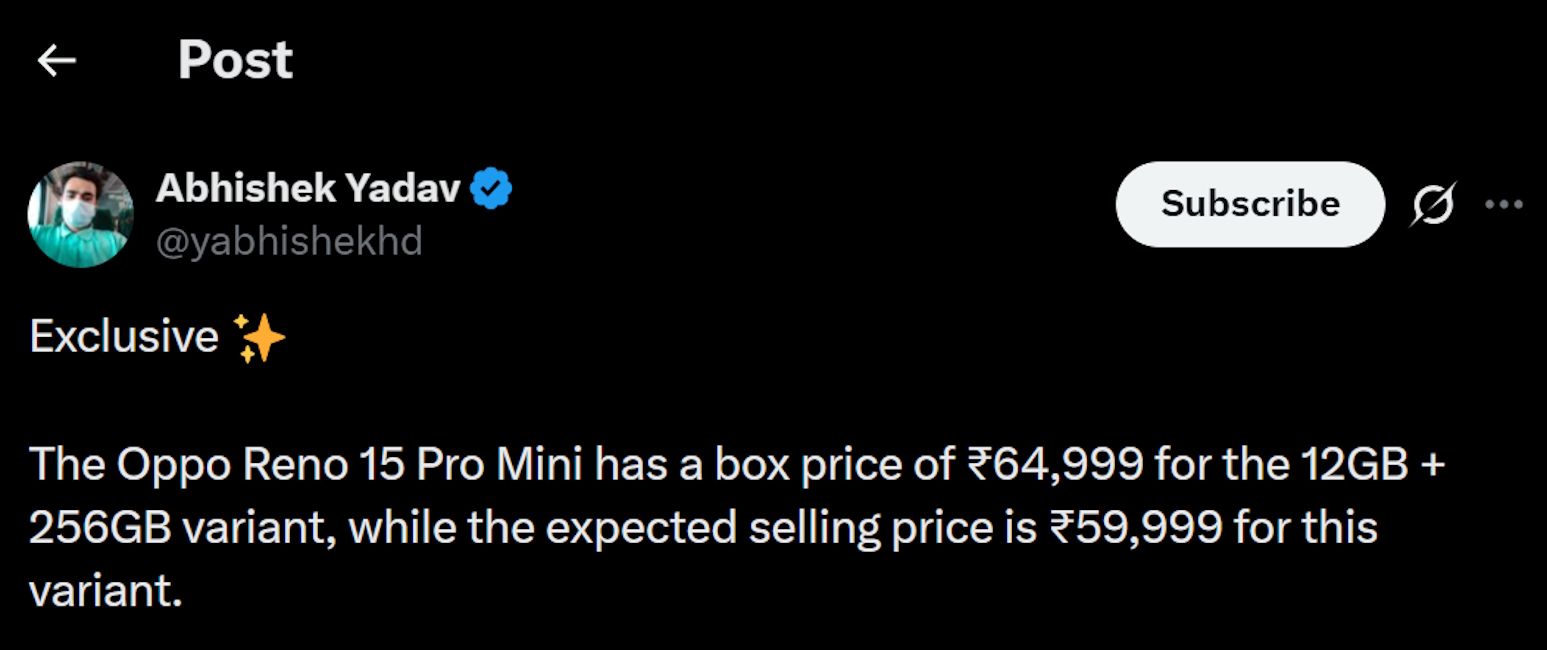1547x650 pixels.
Task: Click Abhishek Yadav's profile picture
Action: (x=81, y=213)
